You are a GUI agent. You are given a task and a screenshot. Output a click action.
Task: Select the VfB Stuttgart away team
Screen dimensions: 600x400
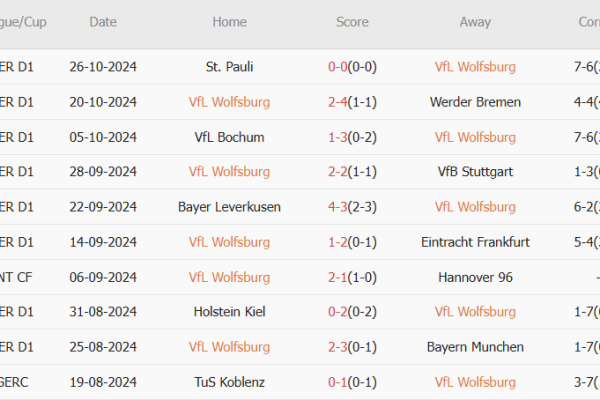point(475,172)
